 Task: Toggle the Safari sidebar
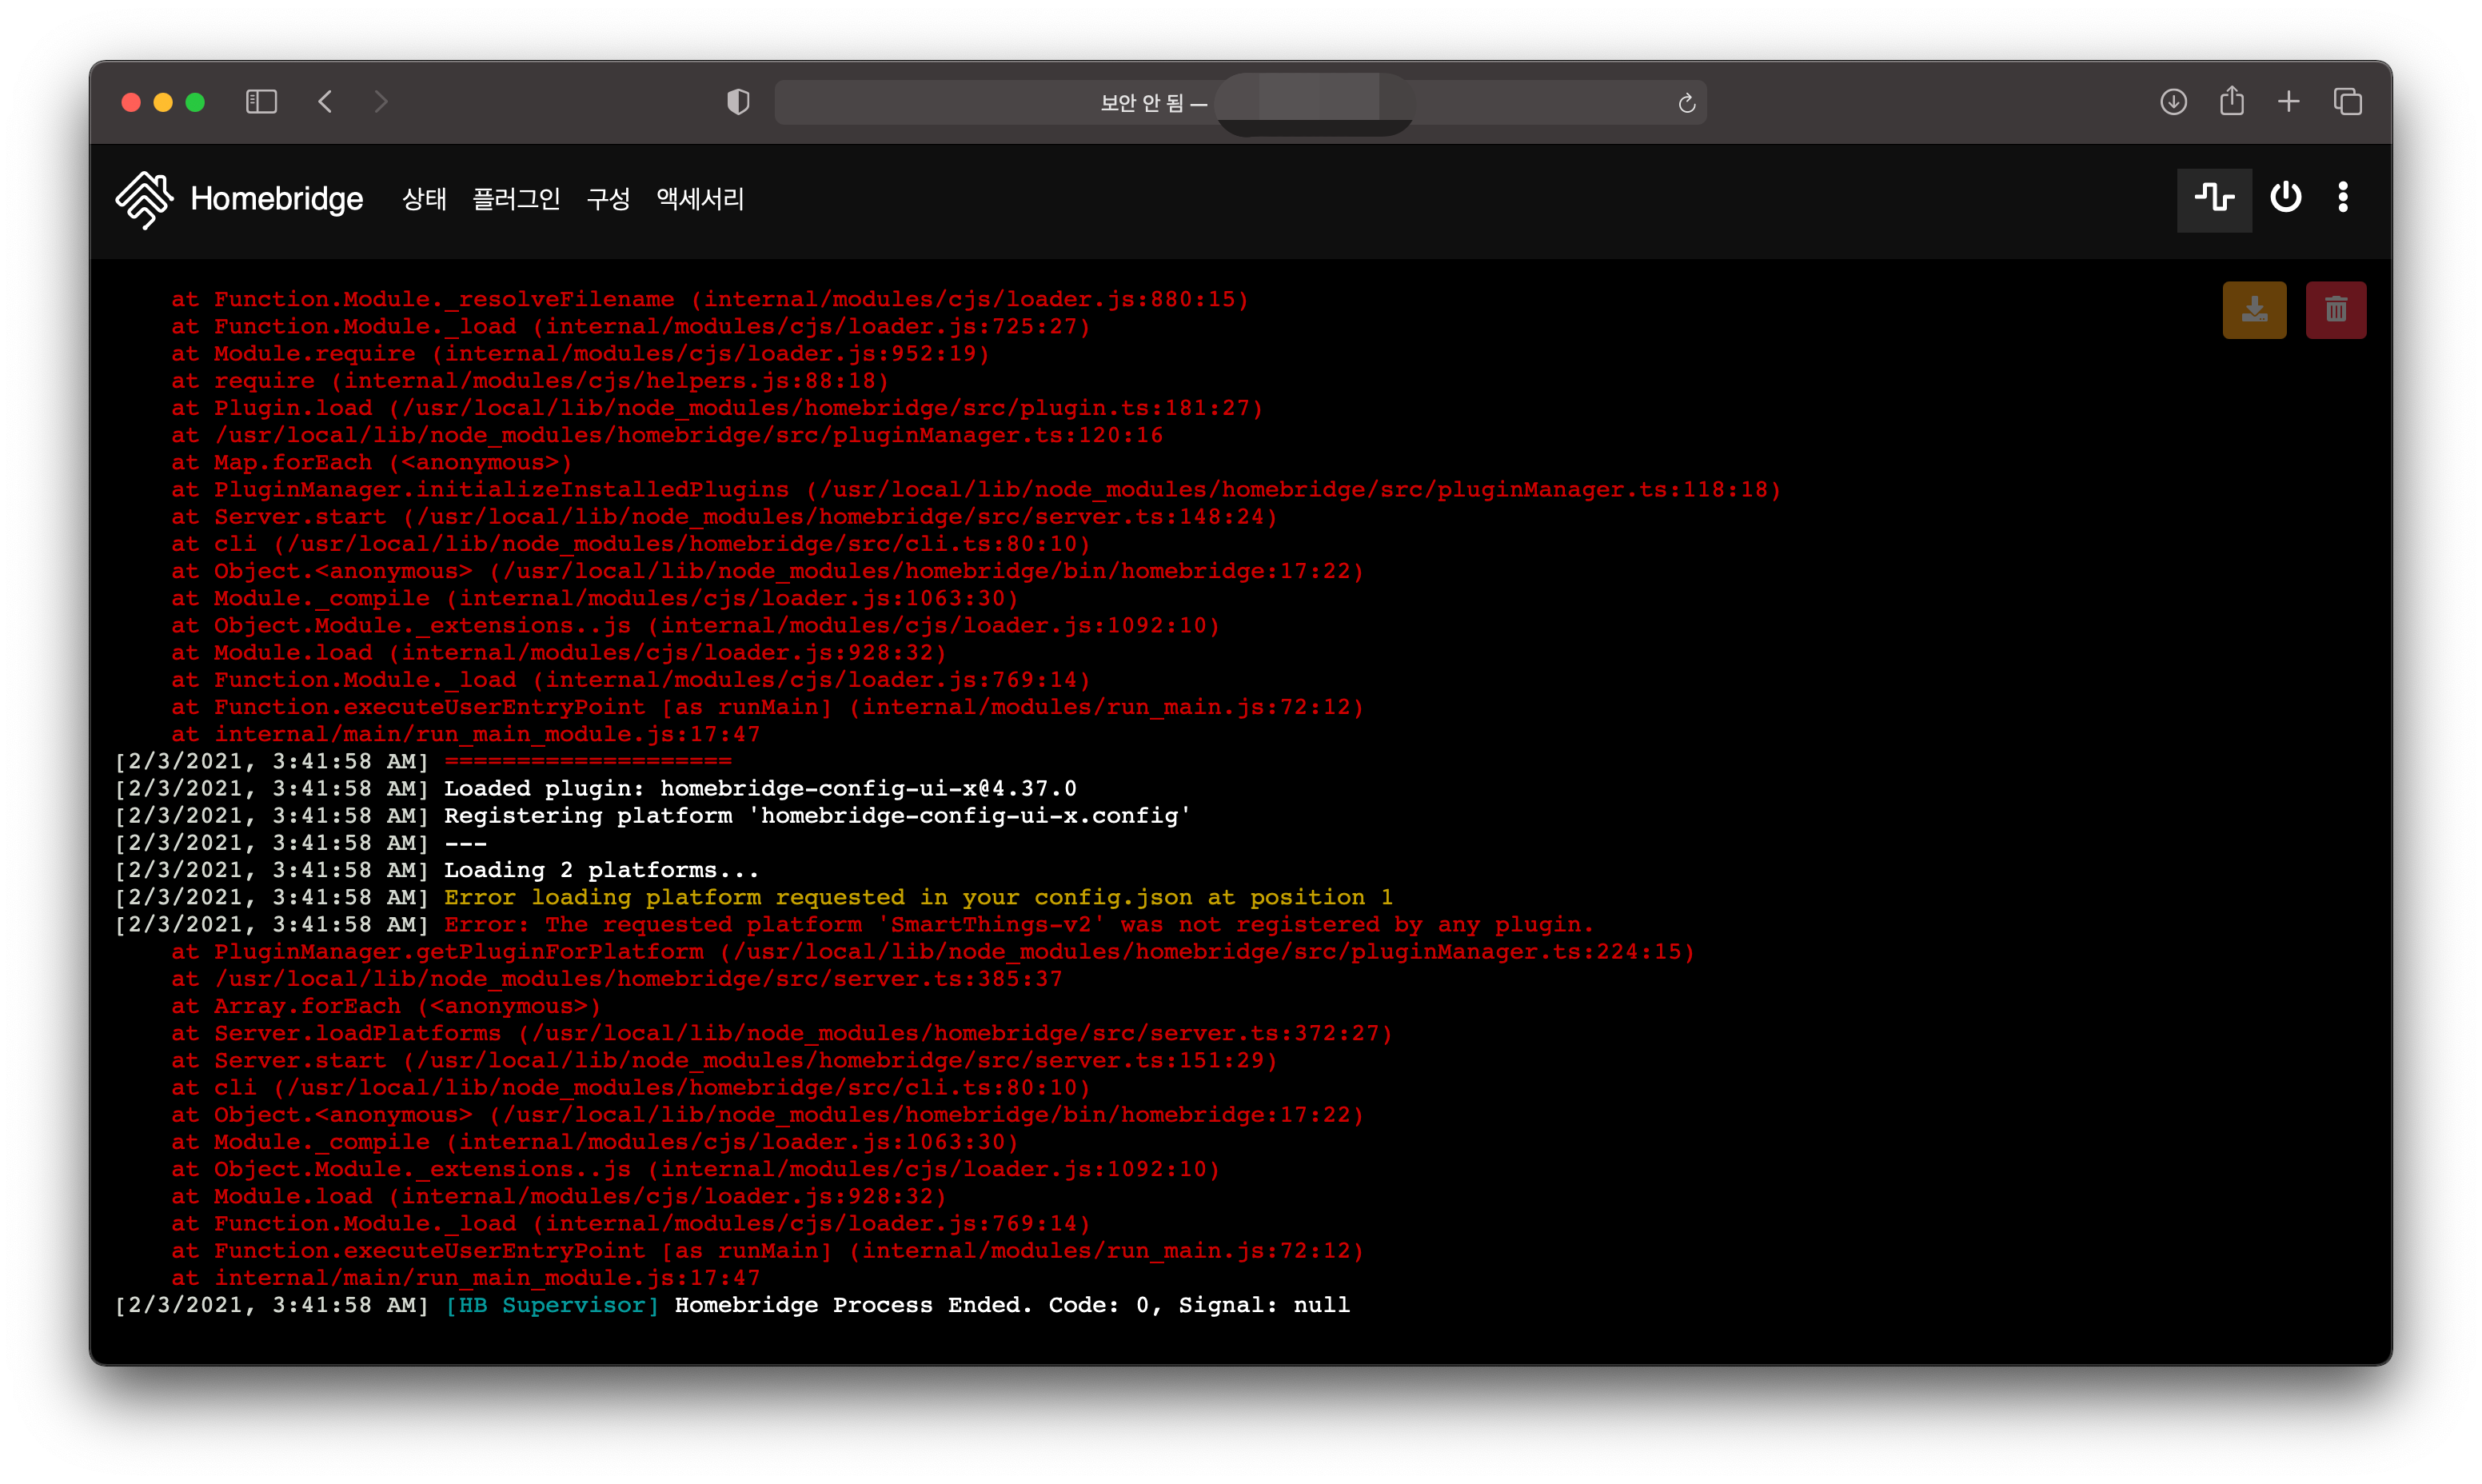coord(261,102)
